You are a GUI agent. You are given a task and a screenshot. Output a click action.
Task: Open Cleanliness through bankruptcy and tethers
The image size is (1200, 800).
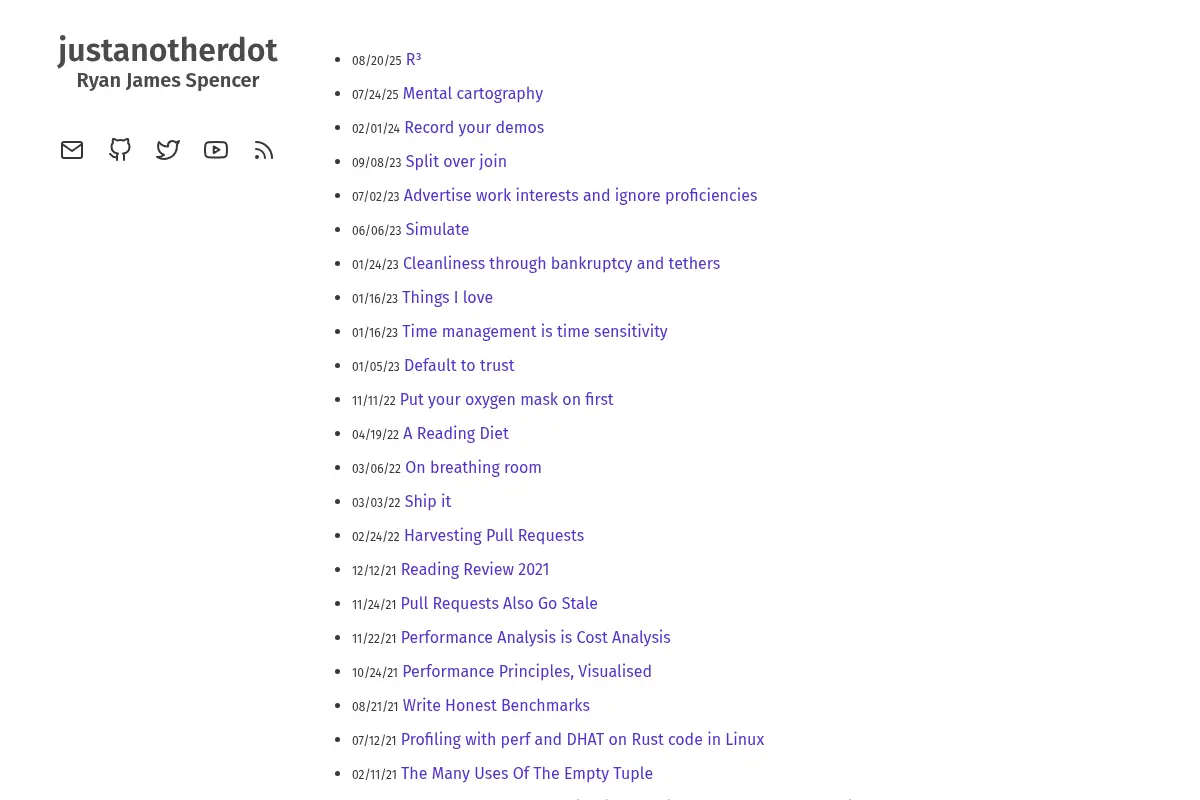click(x=561, y=264)
